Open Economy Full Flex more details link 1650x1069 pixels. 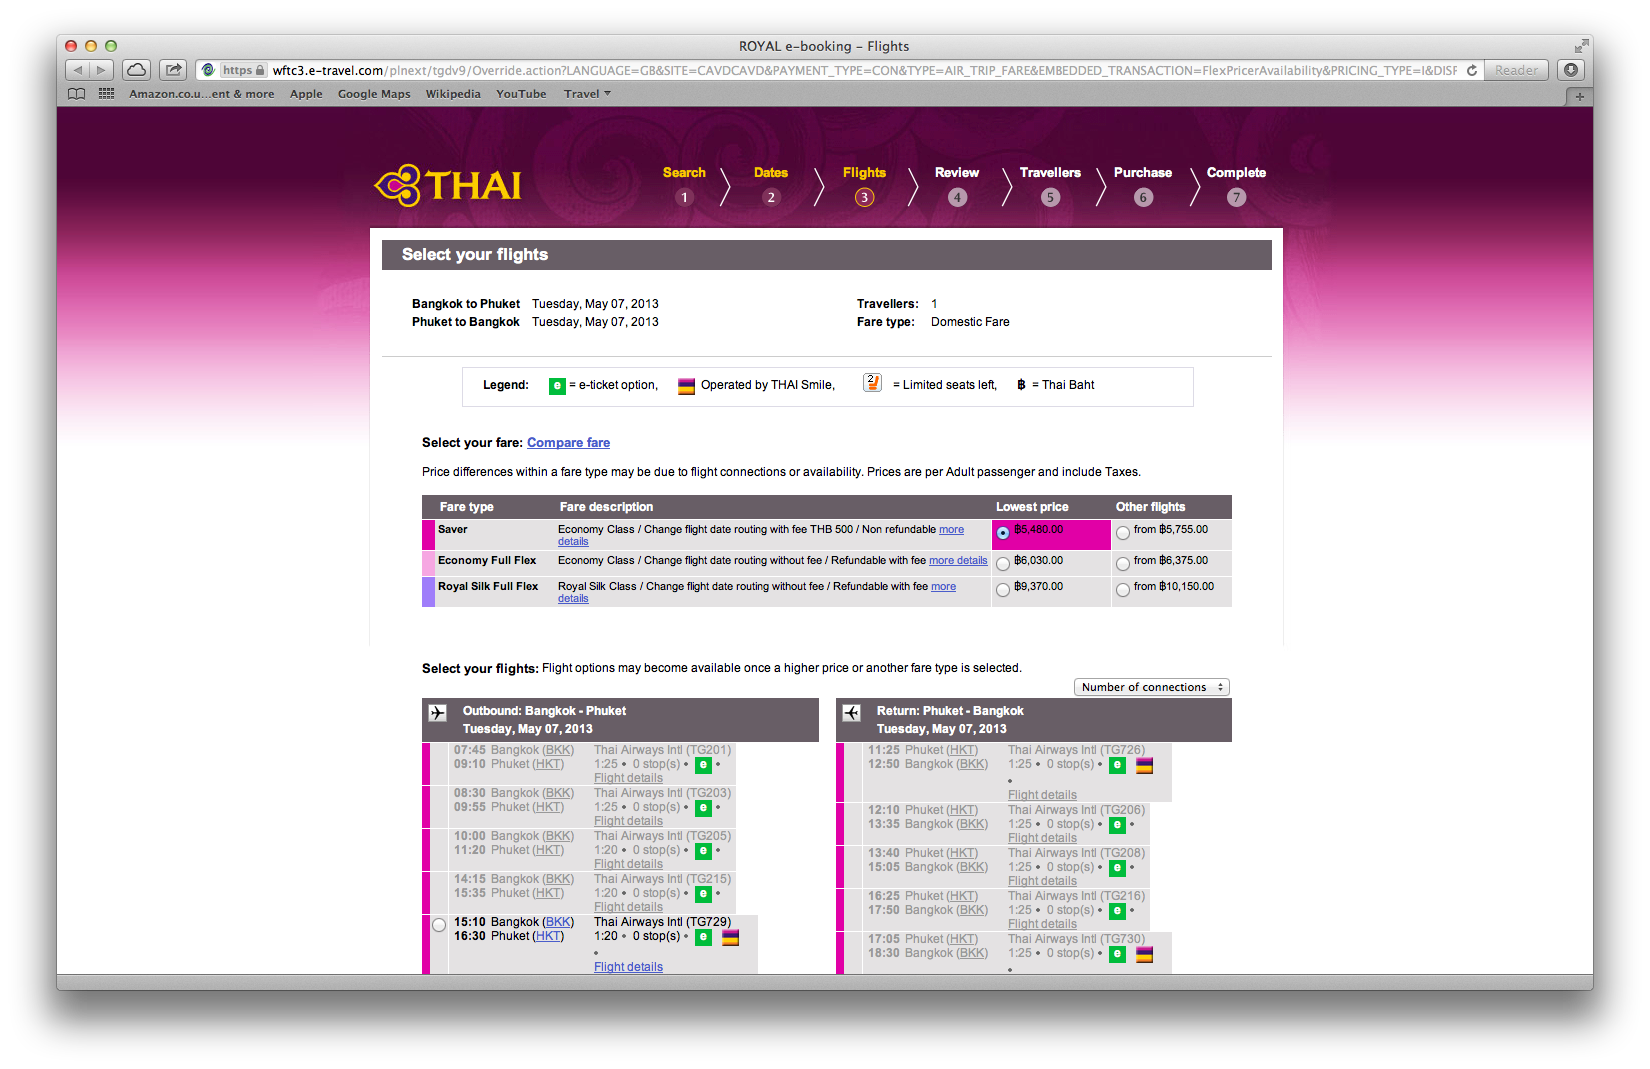[x=958, y=561]
